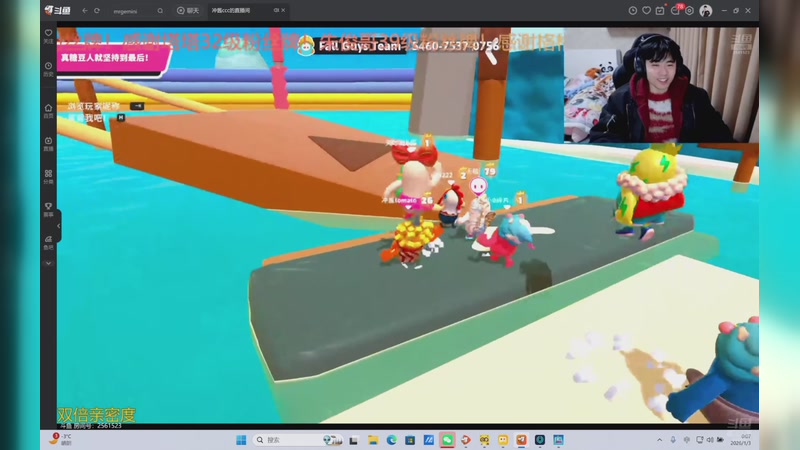
Task: Go back with the left arrow button
Action: pos(85,11)
